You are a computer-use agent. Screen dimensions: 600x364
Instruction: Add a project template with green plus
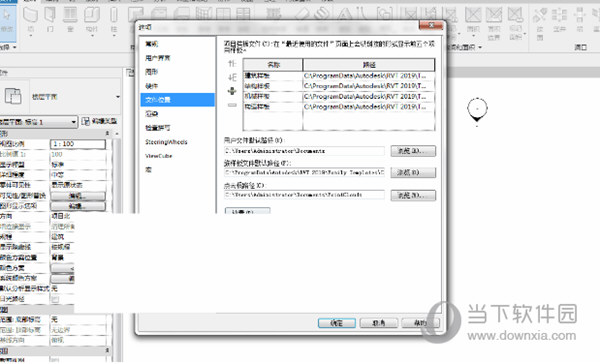click(x=232, y=91)
